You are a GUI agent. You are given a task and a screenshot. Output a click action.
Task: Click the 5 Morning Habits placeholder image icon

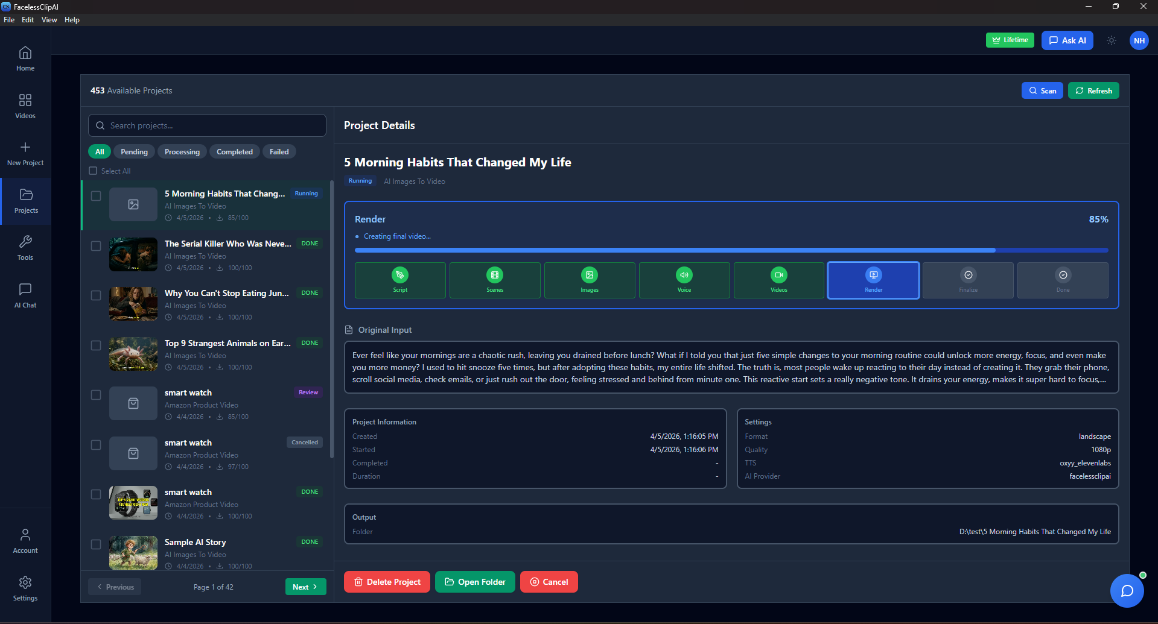coord(133,205)
